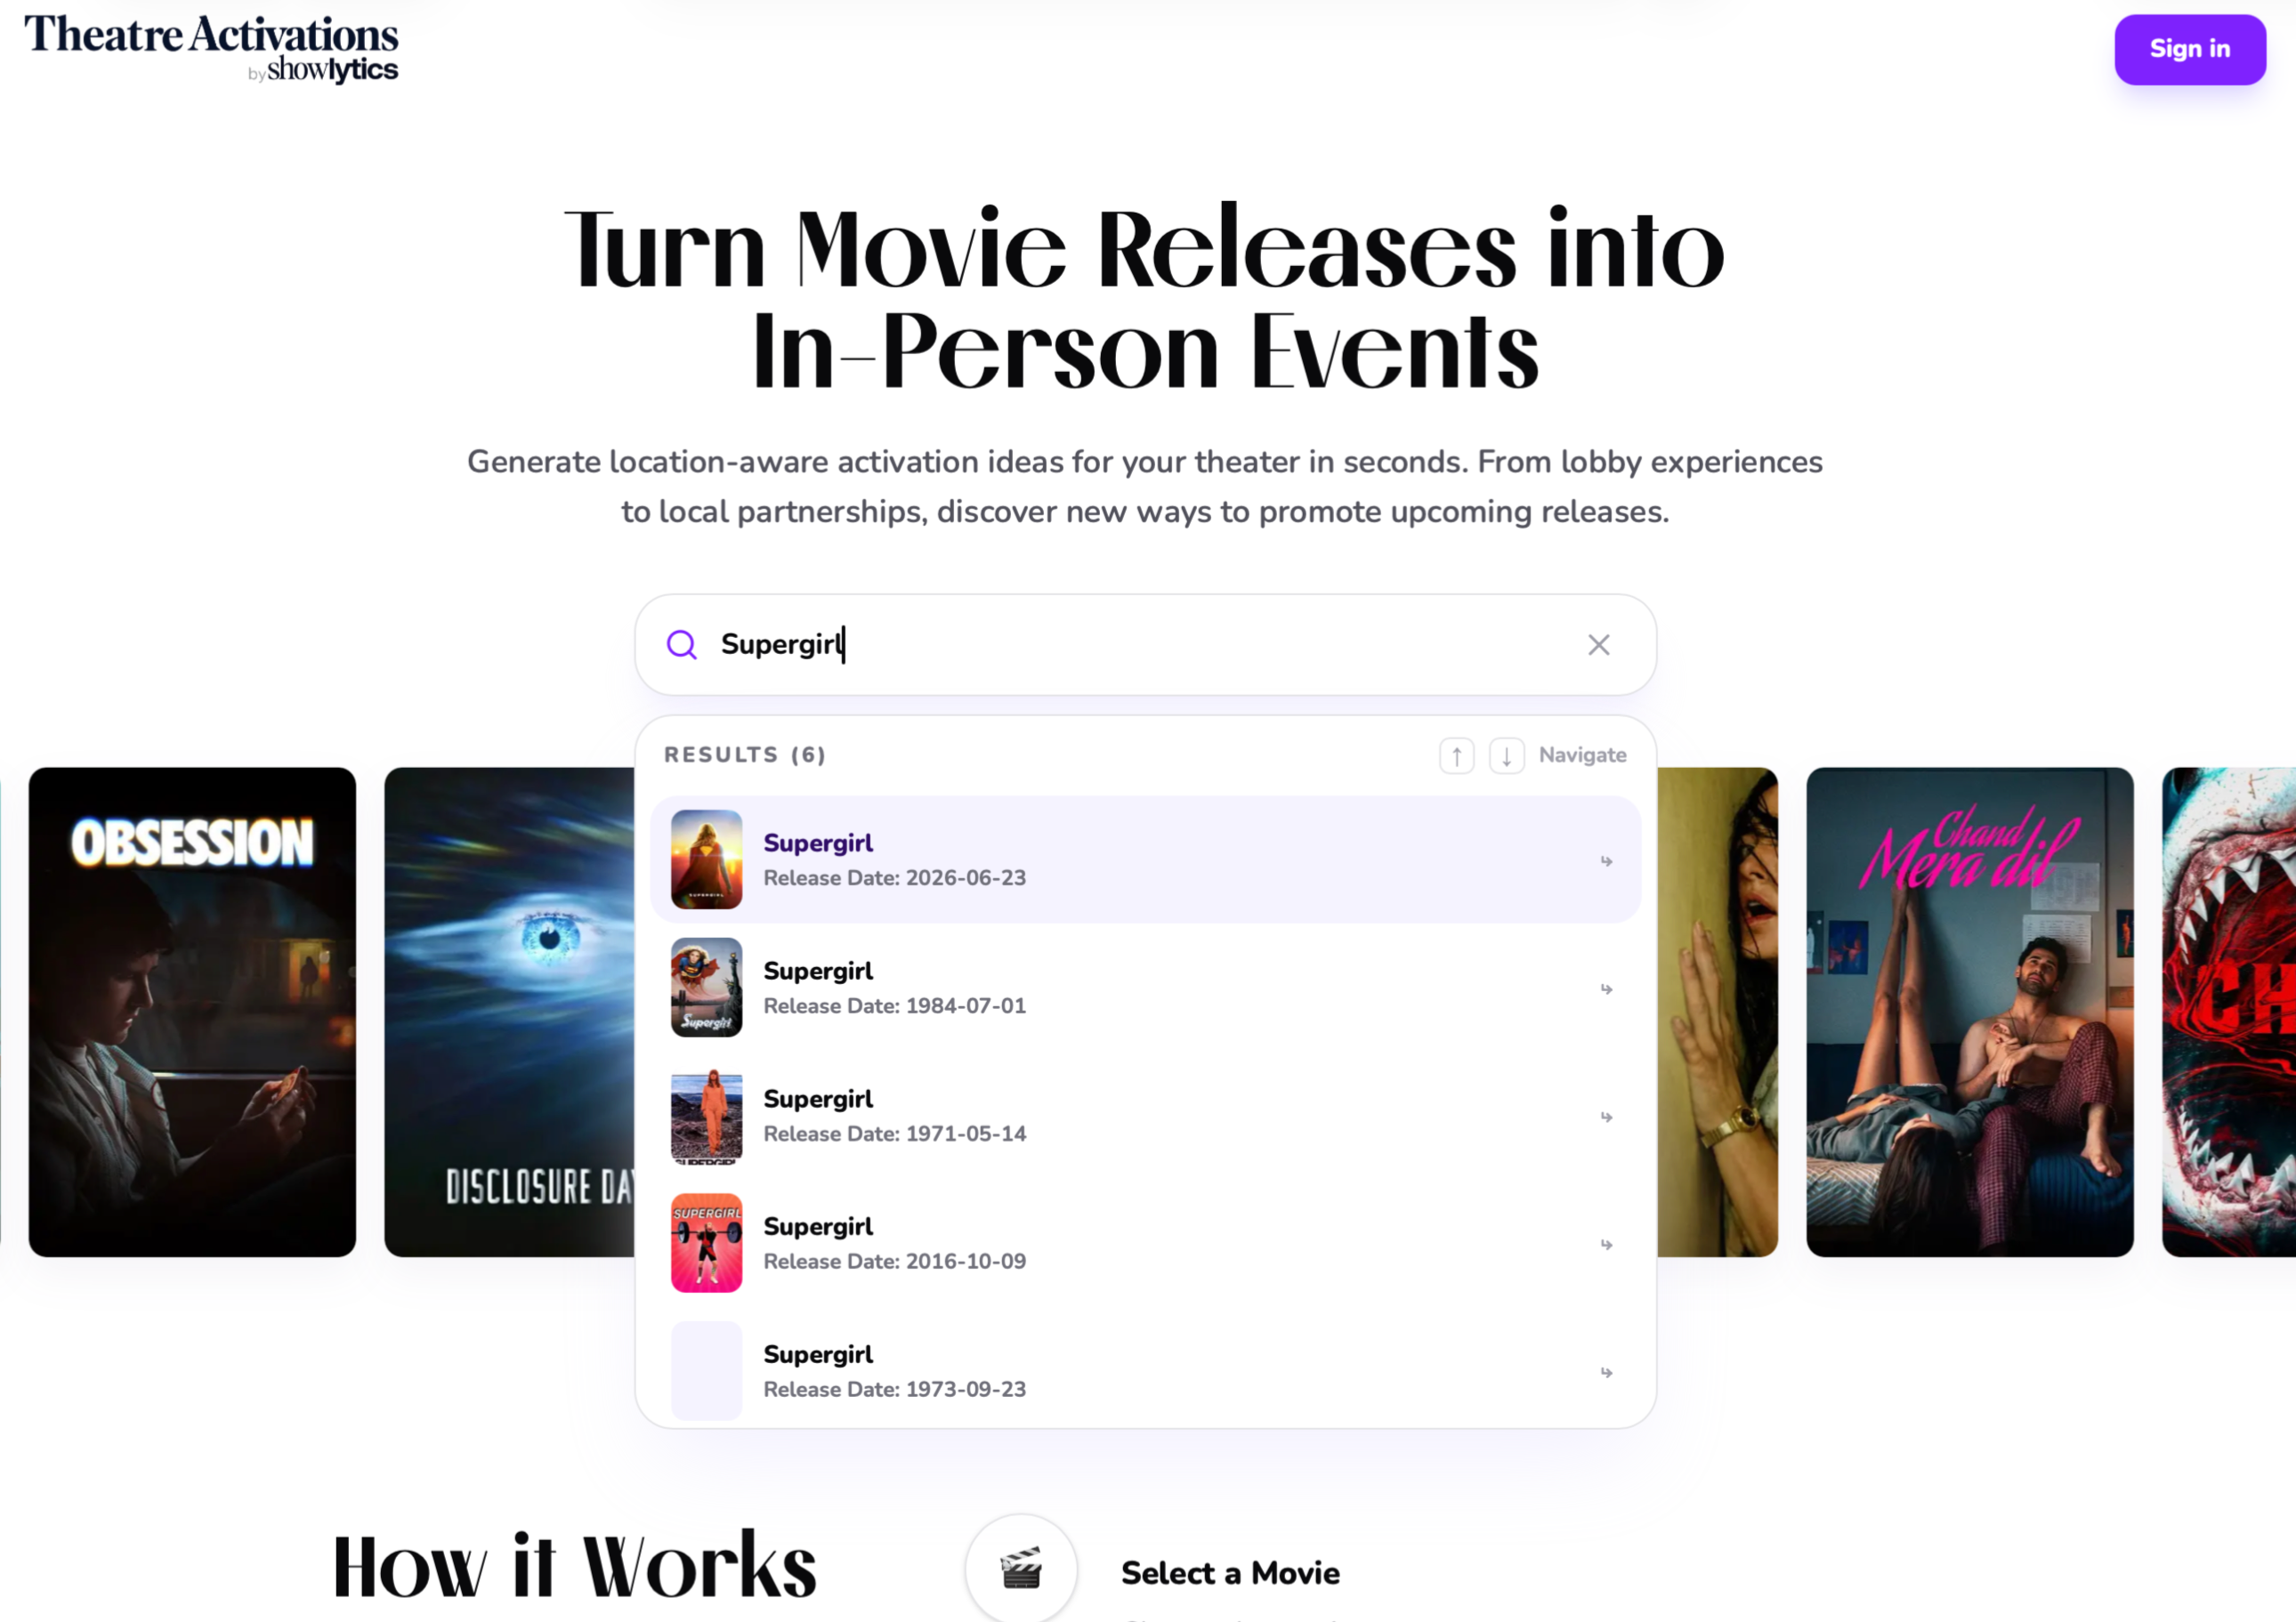Click enter arrow icon on 1971-05-14 result
The height and width of the screenshot is (1622, 2296).
click(1606, 1117)
